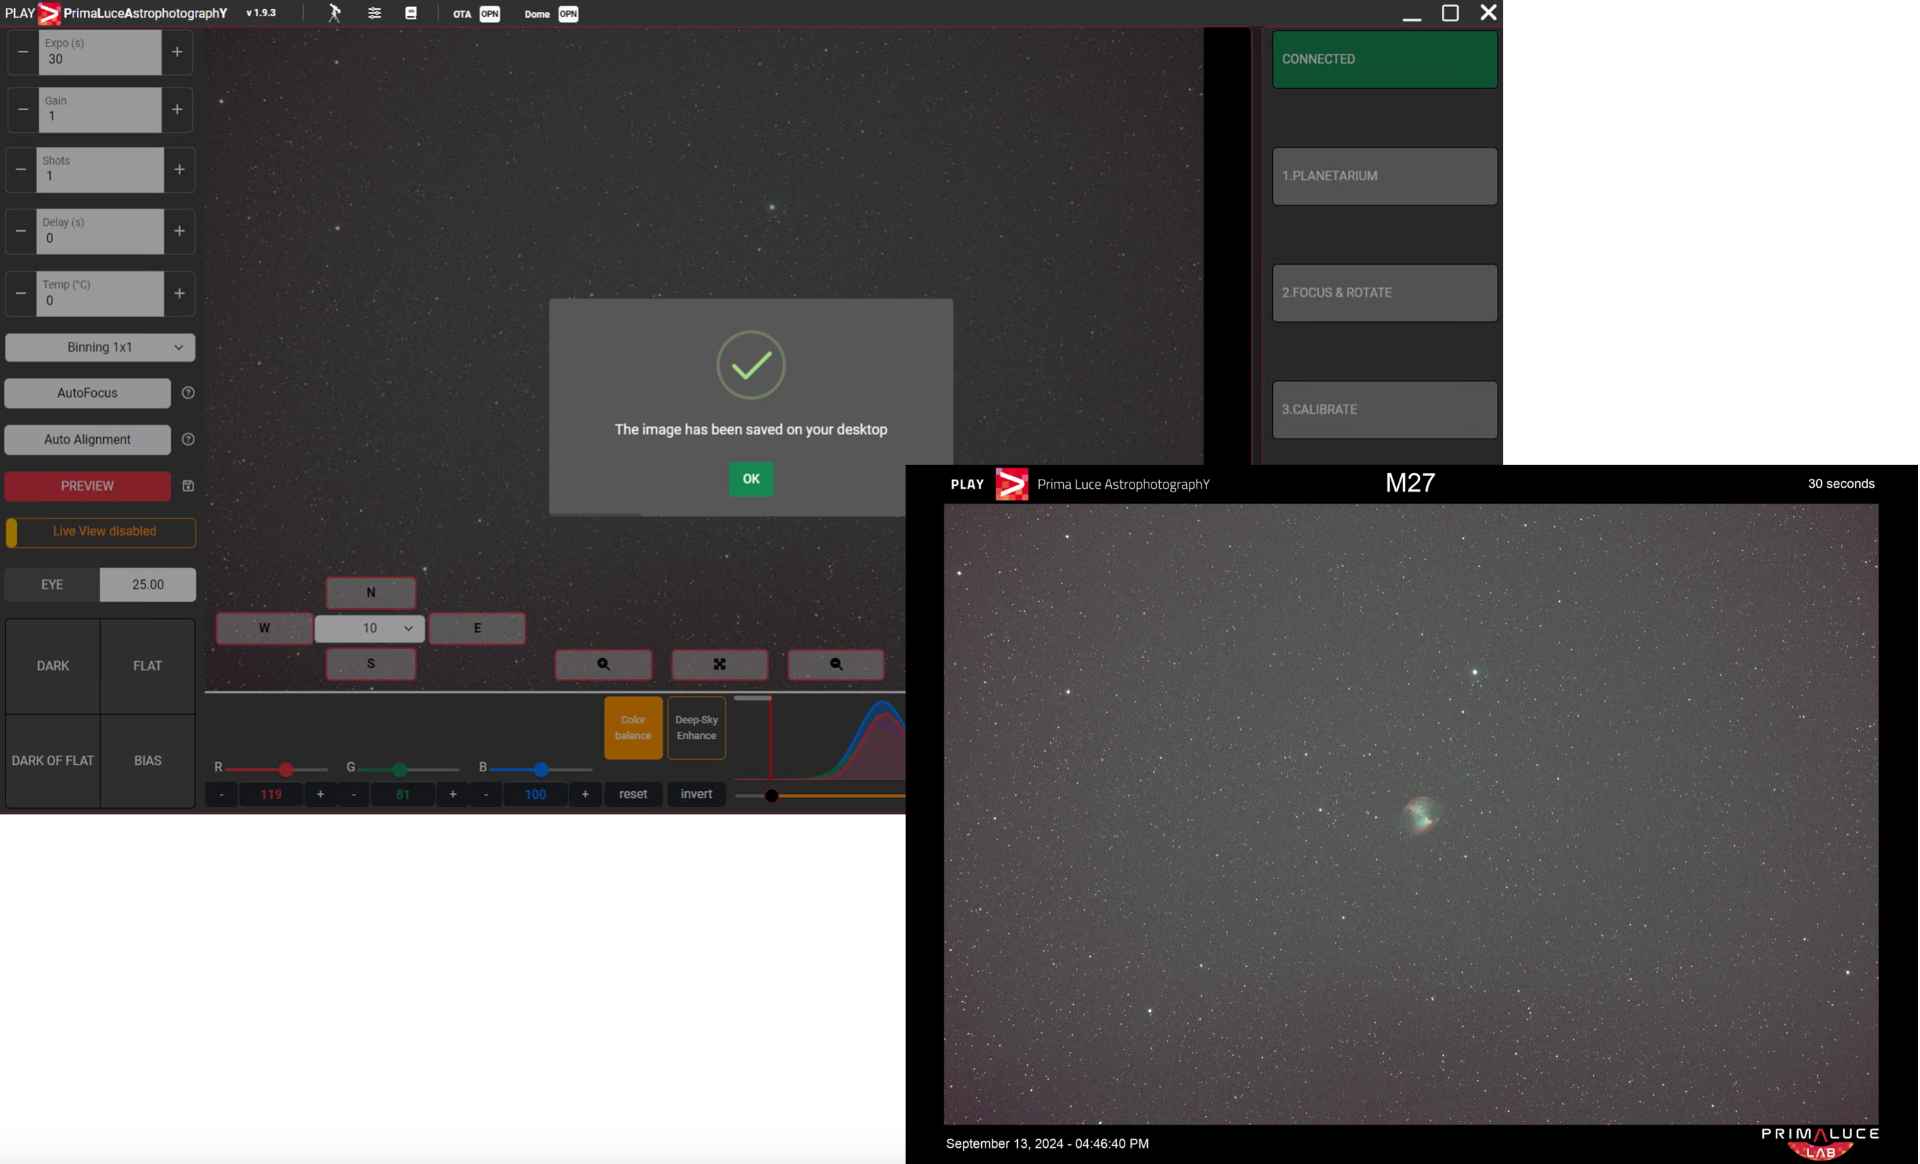The width and height of the screenshot is (1920, 1164).
Task: Select the DARK OF FLAT tile
Action: pyautogui.click(x=53, y=761)
